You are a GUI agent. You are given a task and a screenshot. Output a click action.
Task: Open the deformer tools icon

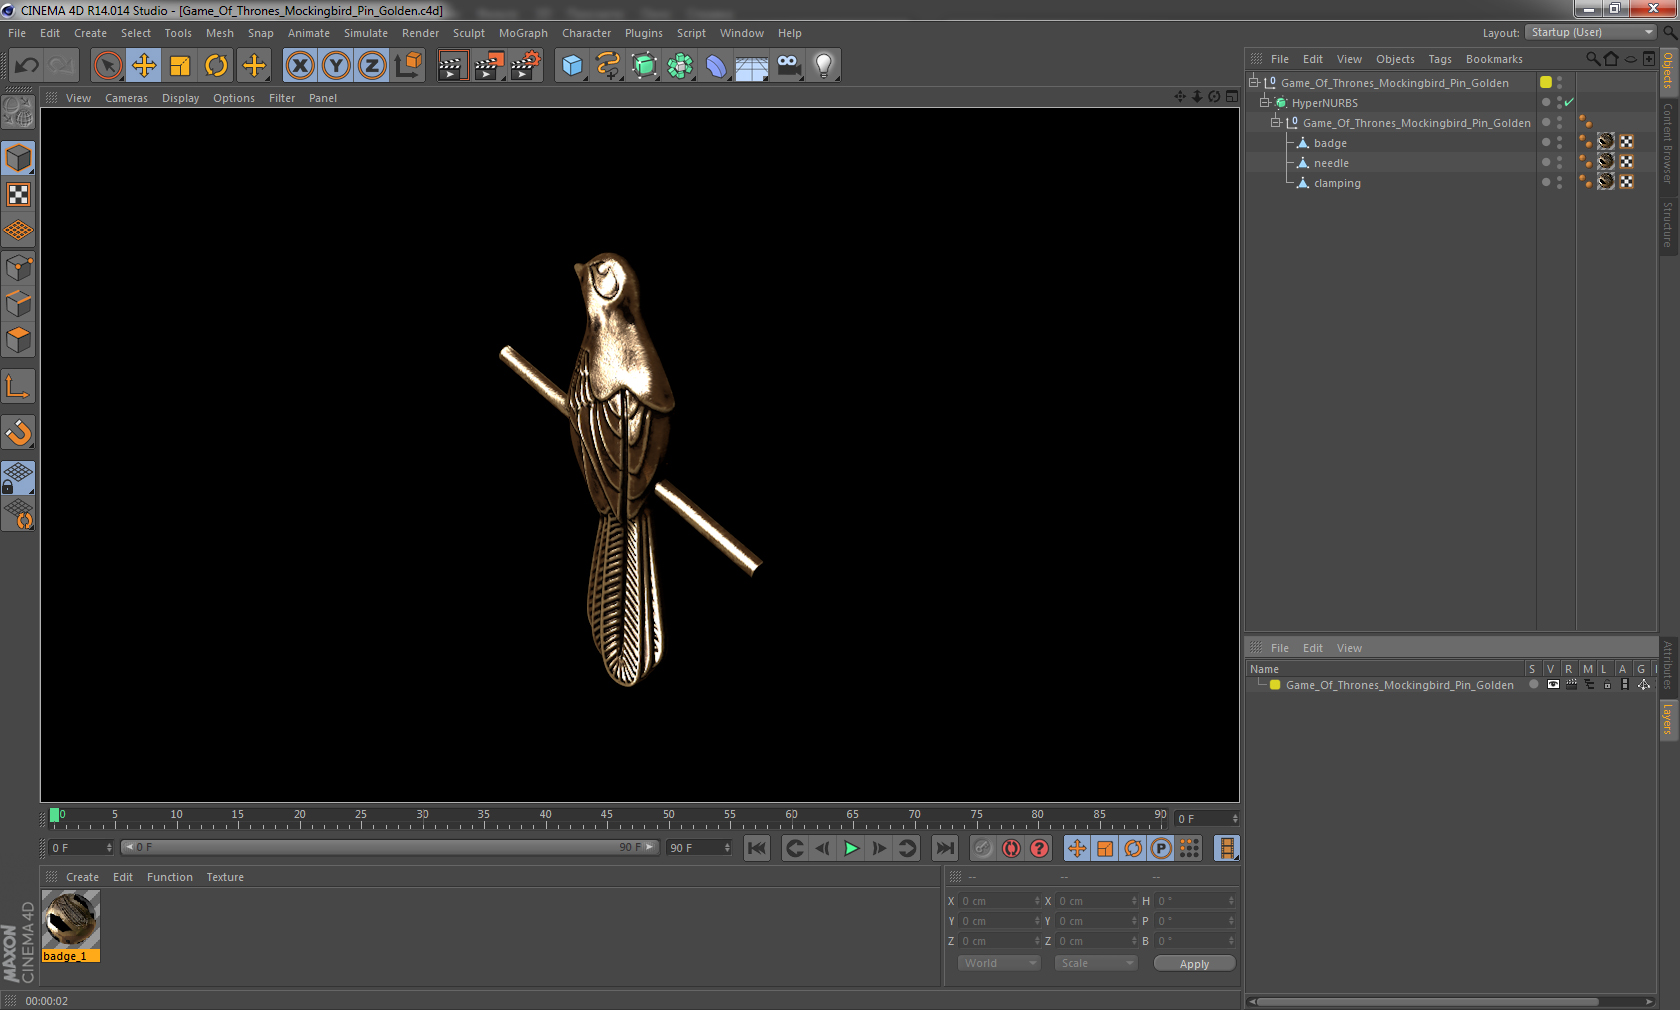(716, 66)
